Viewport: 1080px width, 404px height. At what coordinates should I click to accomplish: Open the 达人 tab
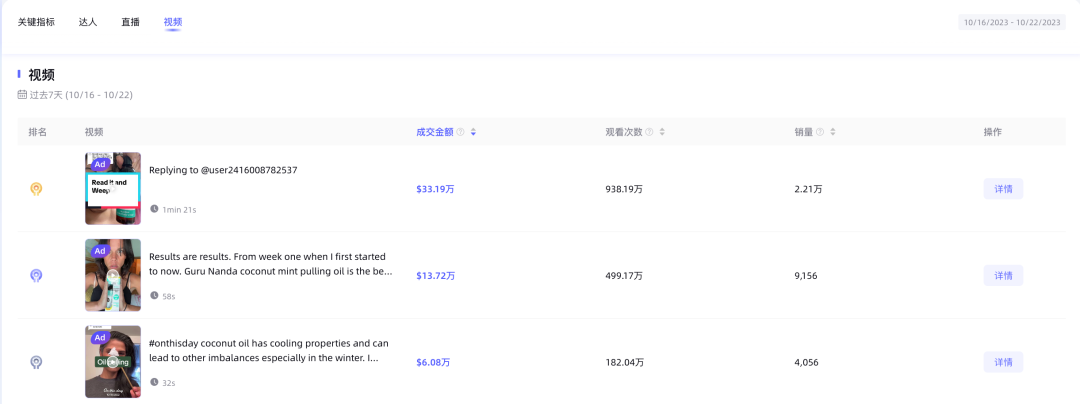(x=88, y=22)
